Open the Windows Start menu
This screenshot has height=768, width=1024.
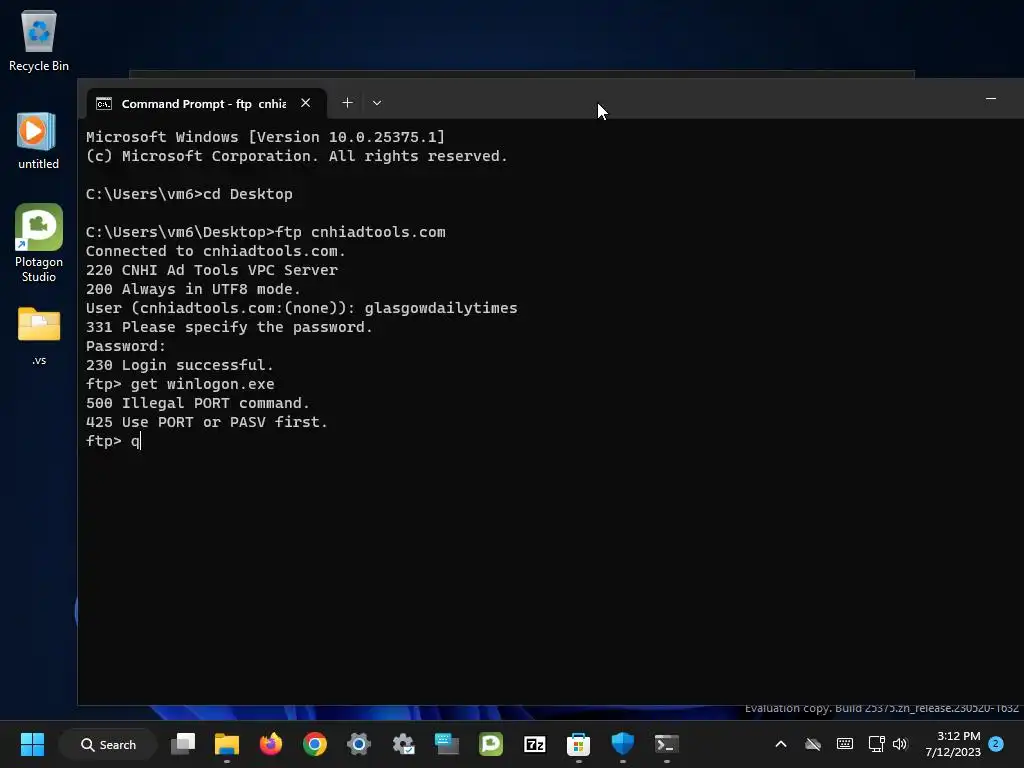pos(32,744)
